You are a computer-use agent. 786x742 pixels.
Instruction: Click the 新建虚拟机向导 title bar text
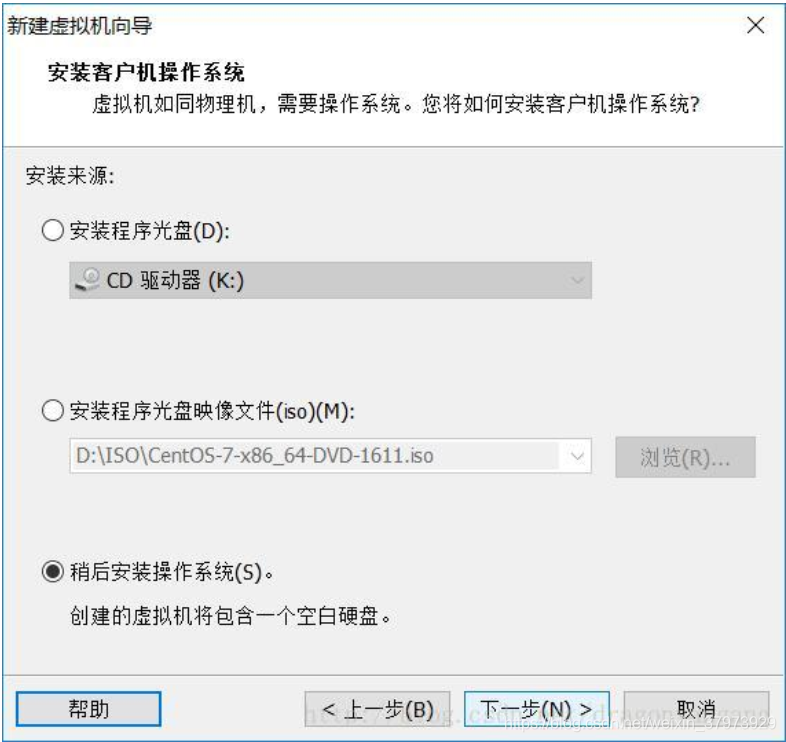pyautogui.click(x=80, y=26)
